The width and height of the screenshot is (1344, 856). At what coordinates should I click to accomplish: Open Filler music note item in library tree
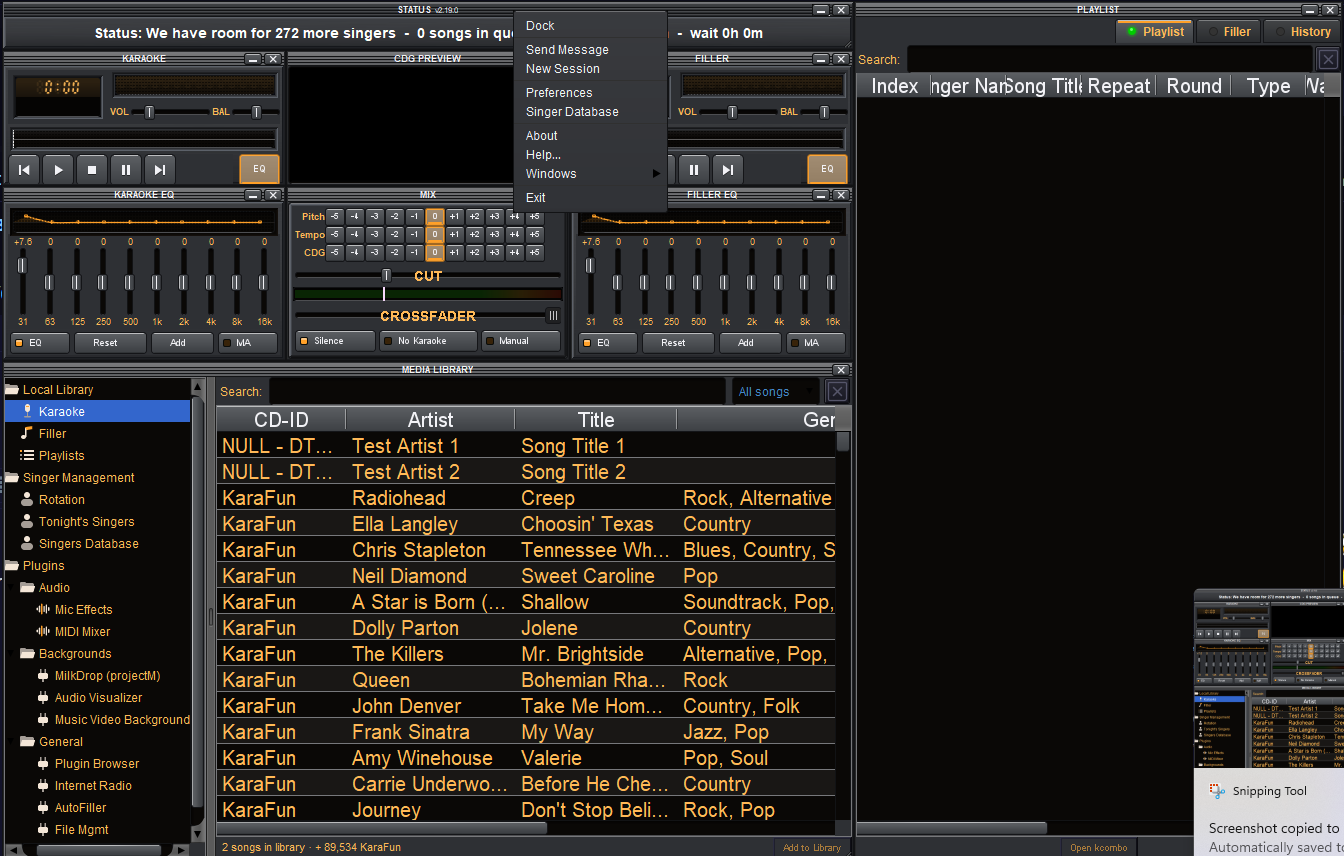coord(52,433)
